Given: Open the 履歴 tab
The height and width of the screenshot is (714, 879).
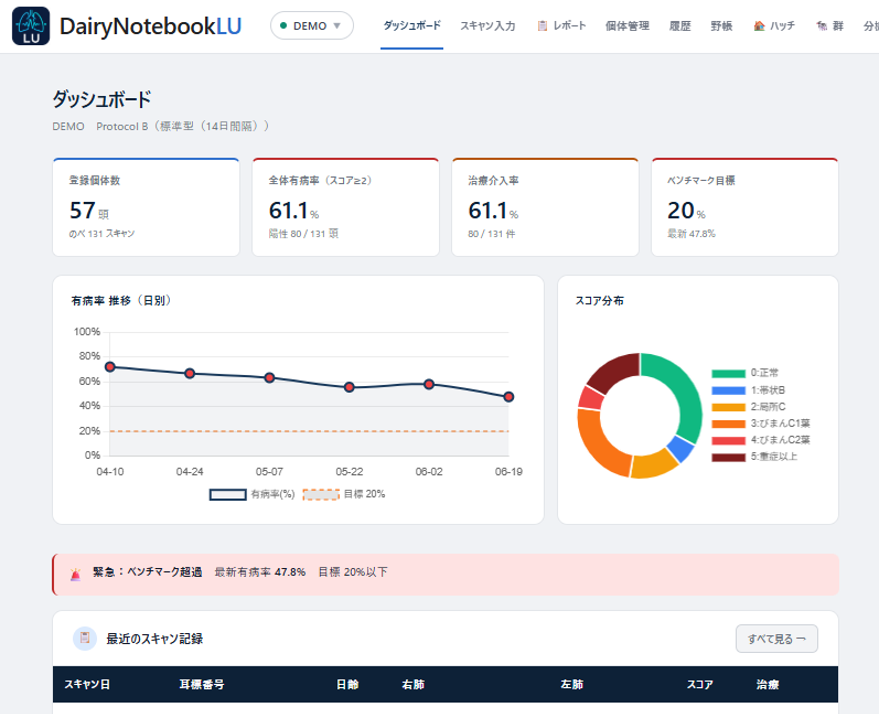Looking at the screenshot, I should (x=680, y=26).
